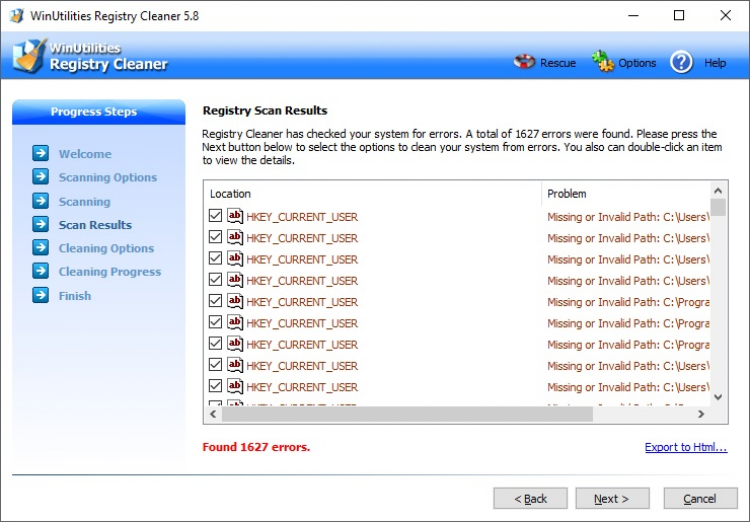Select the Scan Results step
Screen dimensions: 750x522
click(95, 225)
